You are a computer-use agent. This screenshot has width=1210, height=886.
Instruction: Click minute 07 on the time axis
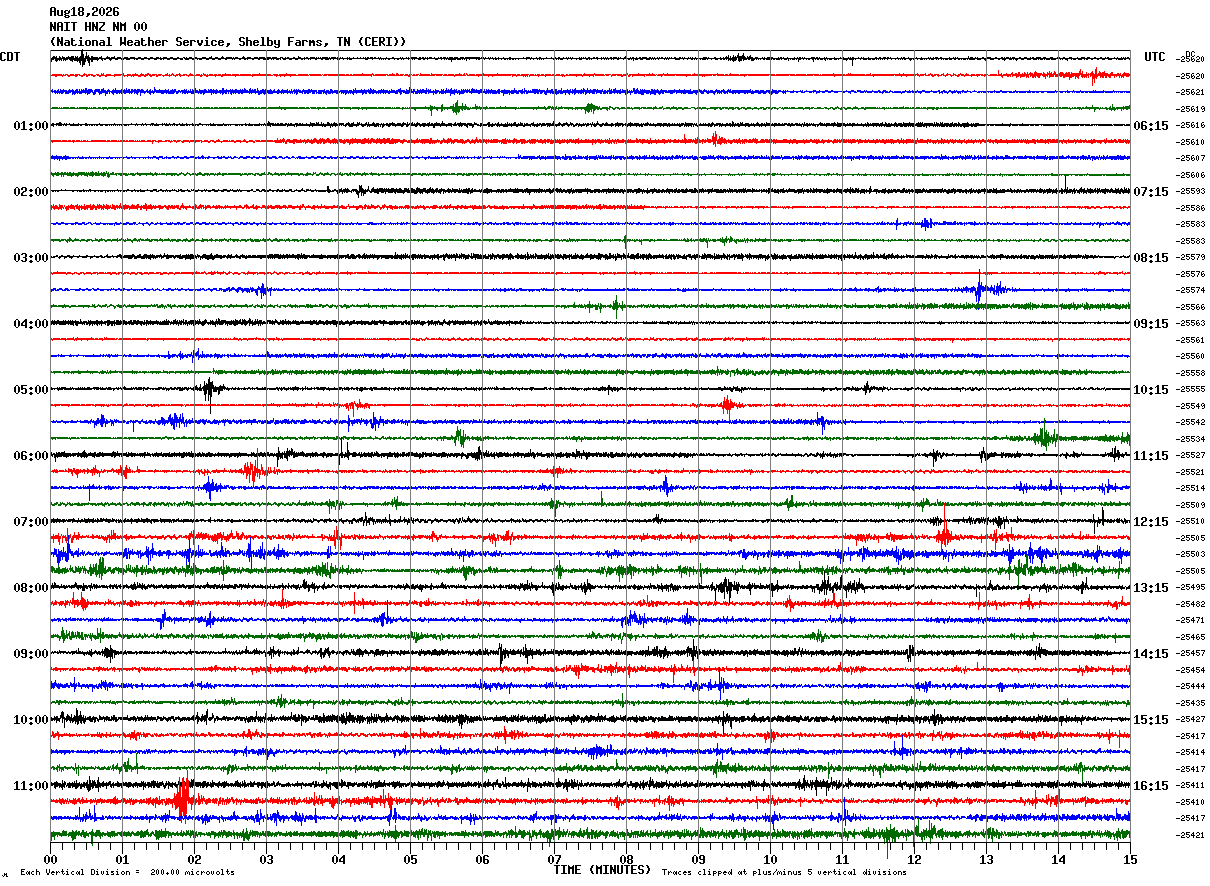554,859
